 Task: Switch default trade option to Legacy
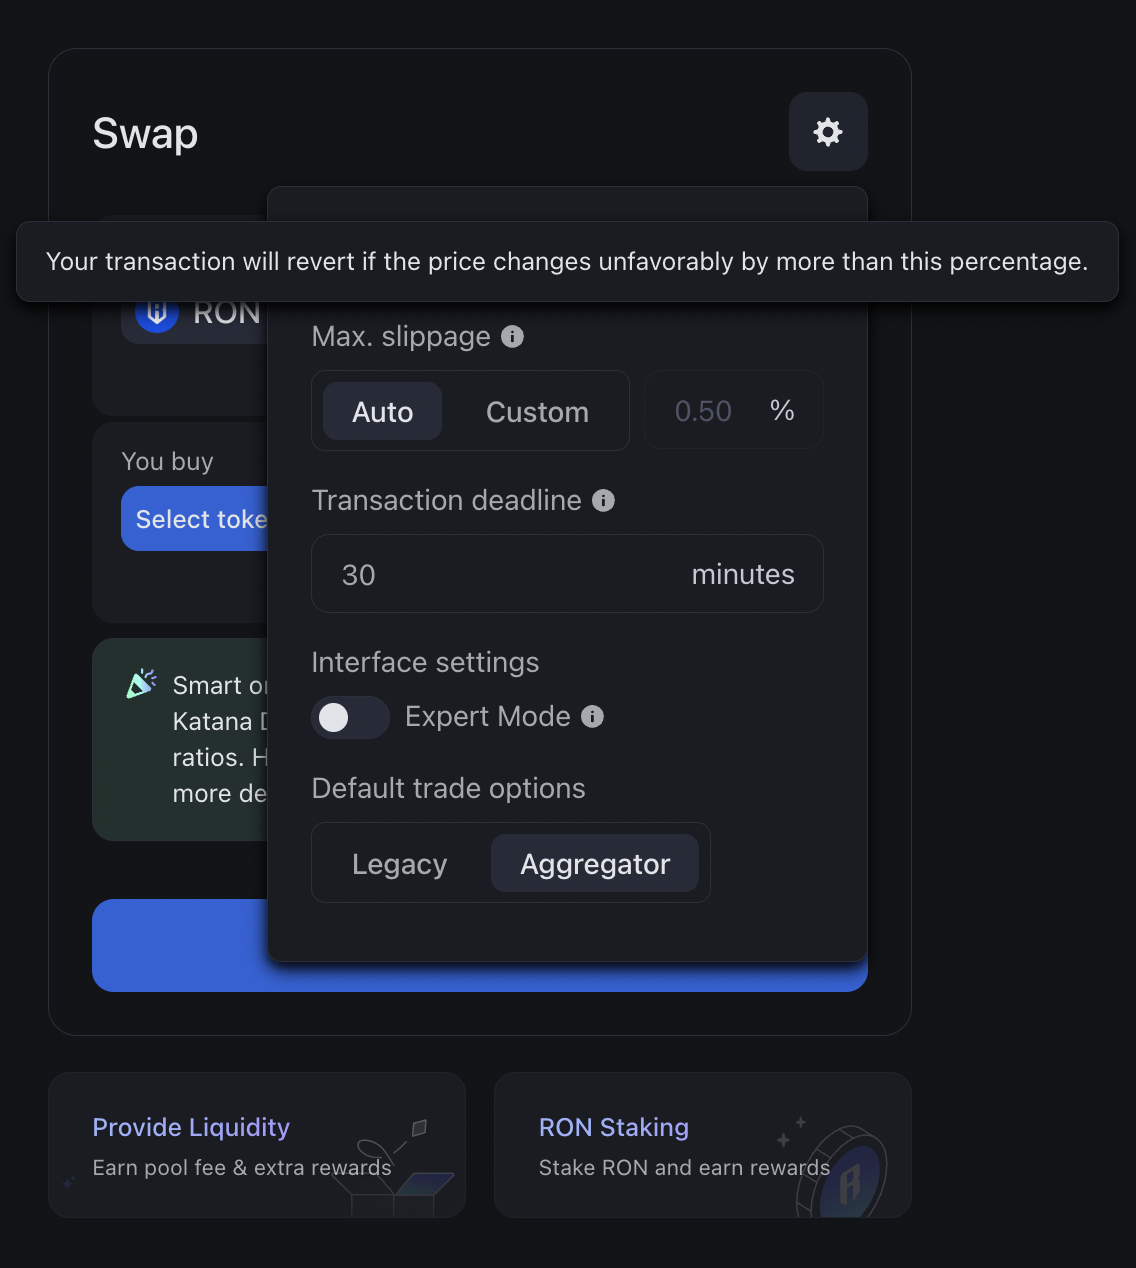pyautogui.click(x=399, y=864)
